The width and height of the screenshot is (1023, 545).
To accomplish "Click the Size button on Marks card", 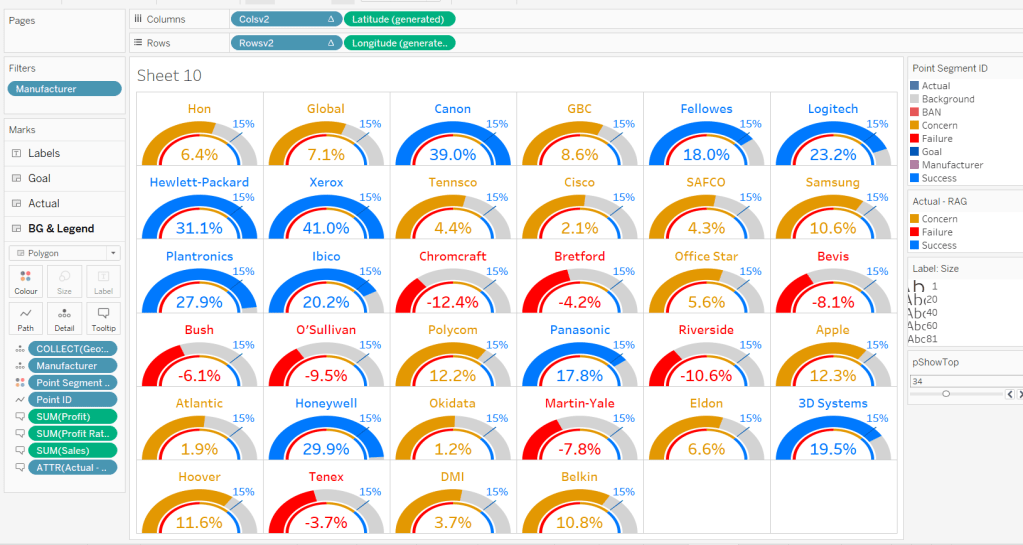I will point(65,281).
